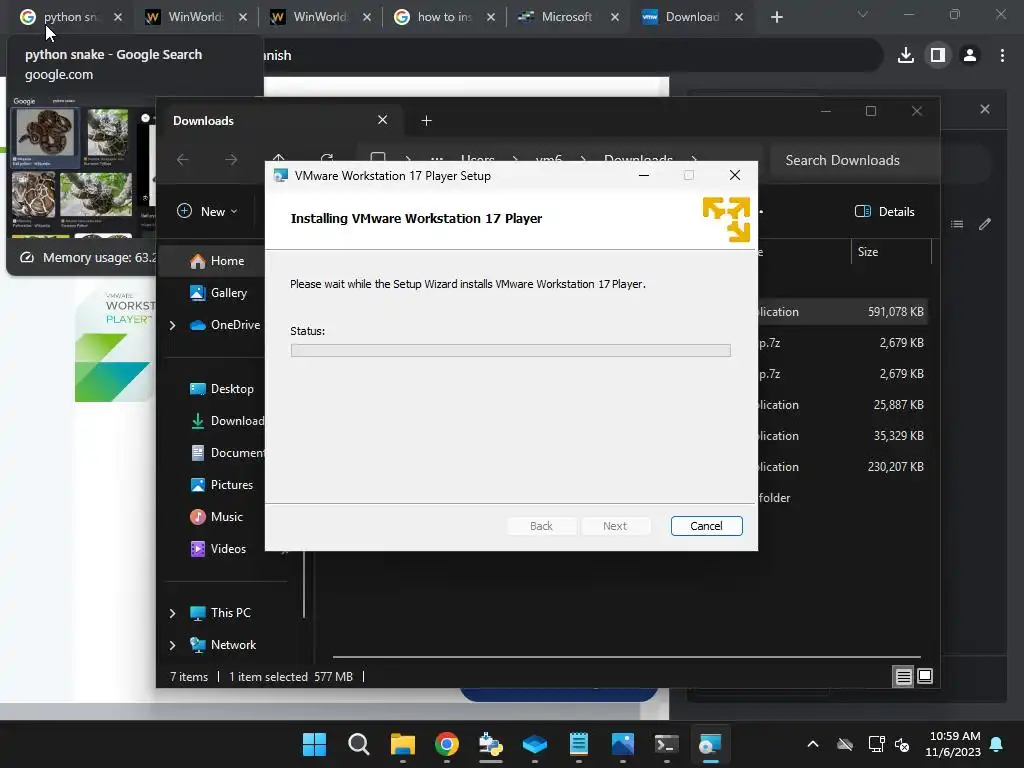Open Music quick access folder
This screenshot has height=768, width=1024.
pyautogui.click(x=217, y=517)
